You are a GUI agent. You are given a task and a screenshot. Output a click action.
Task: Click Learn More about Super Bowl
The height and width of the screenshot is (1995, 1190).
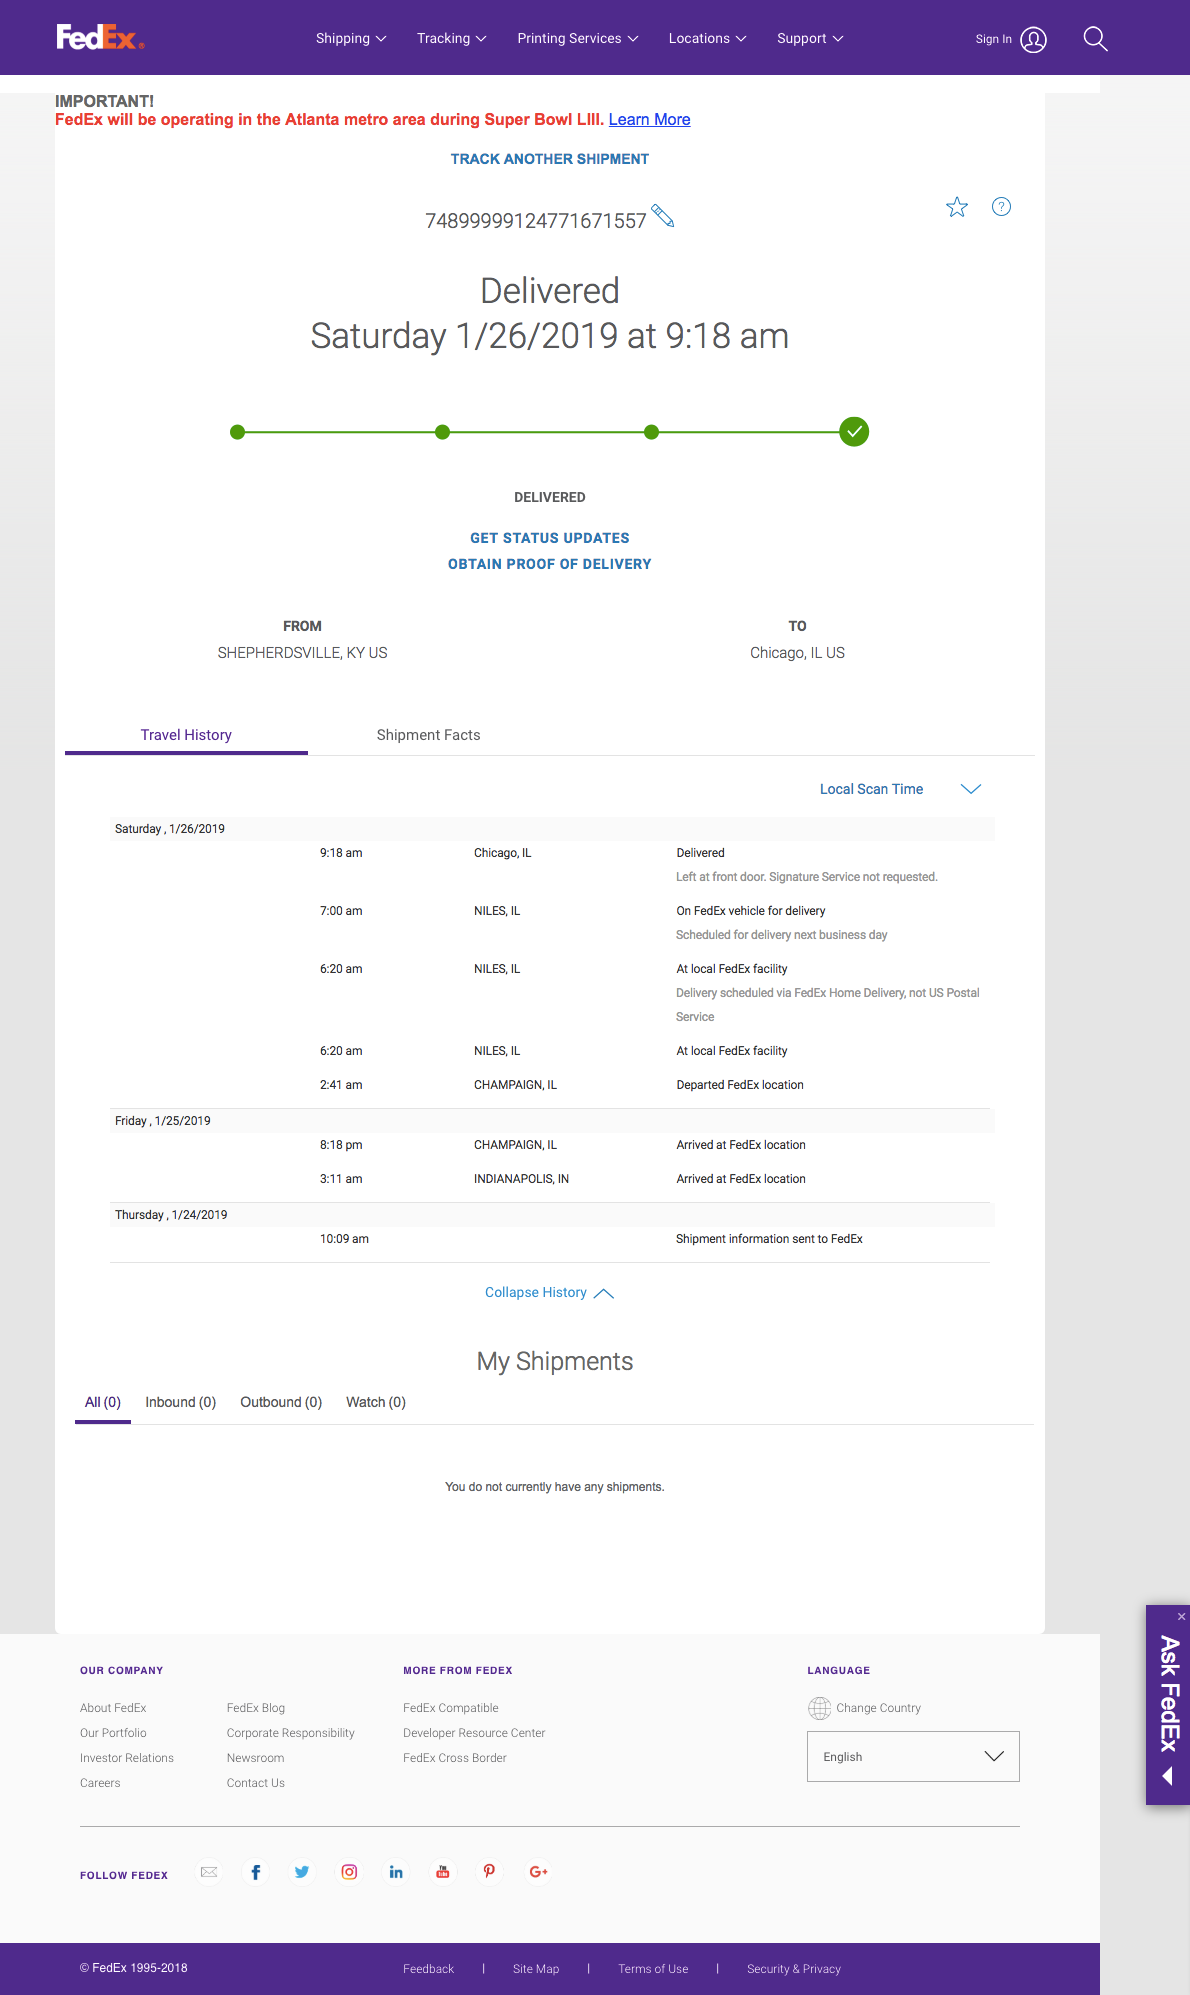click(649, 120)
